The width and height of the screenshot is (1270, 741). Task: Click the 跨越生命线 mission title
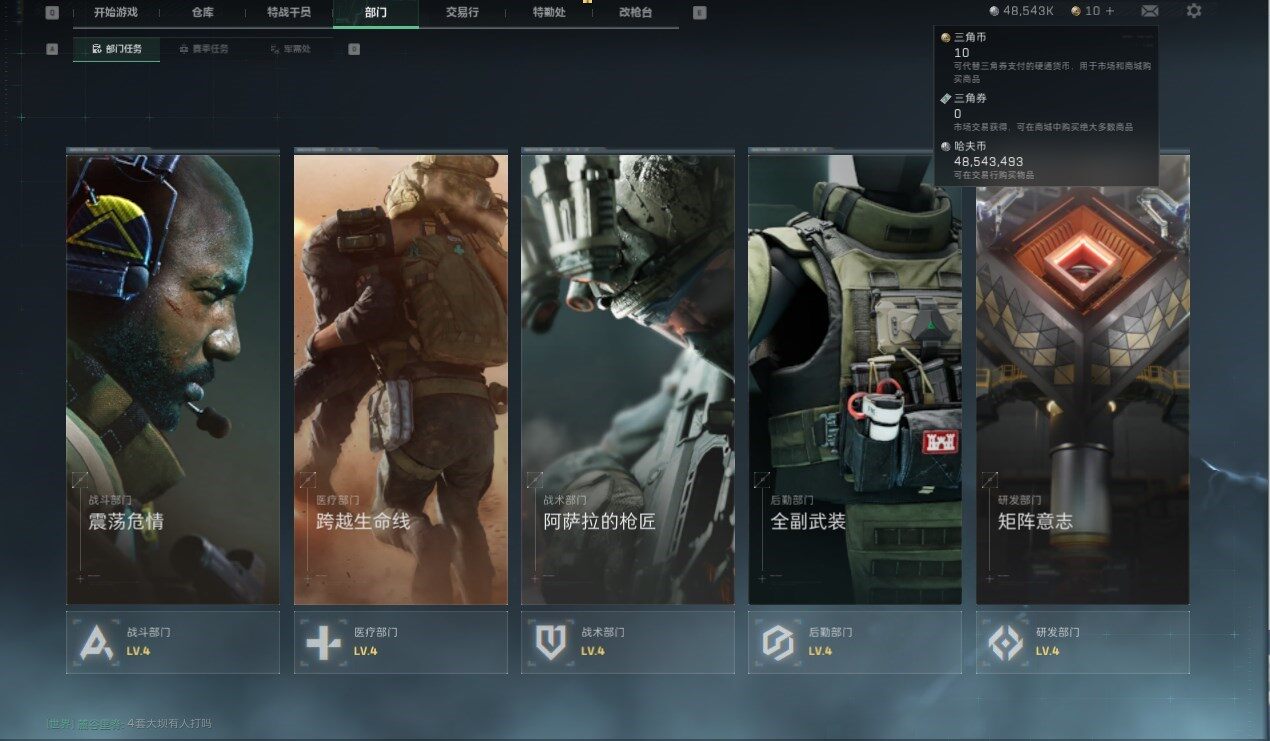[363, 521]
